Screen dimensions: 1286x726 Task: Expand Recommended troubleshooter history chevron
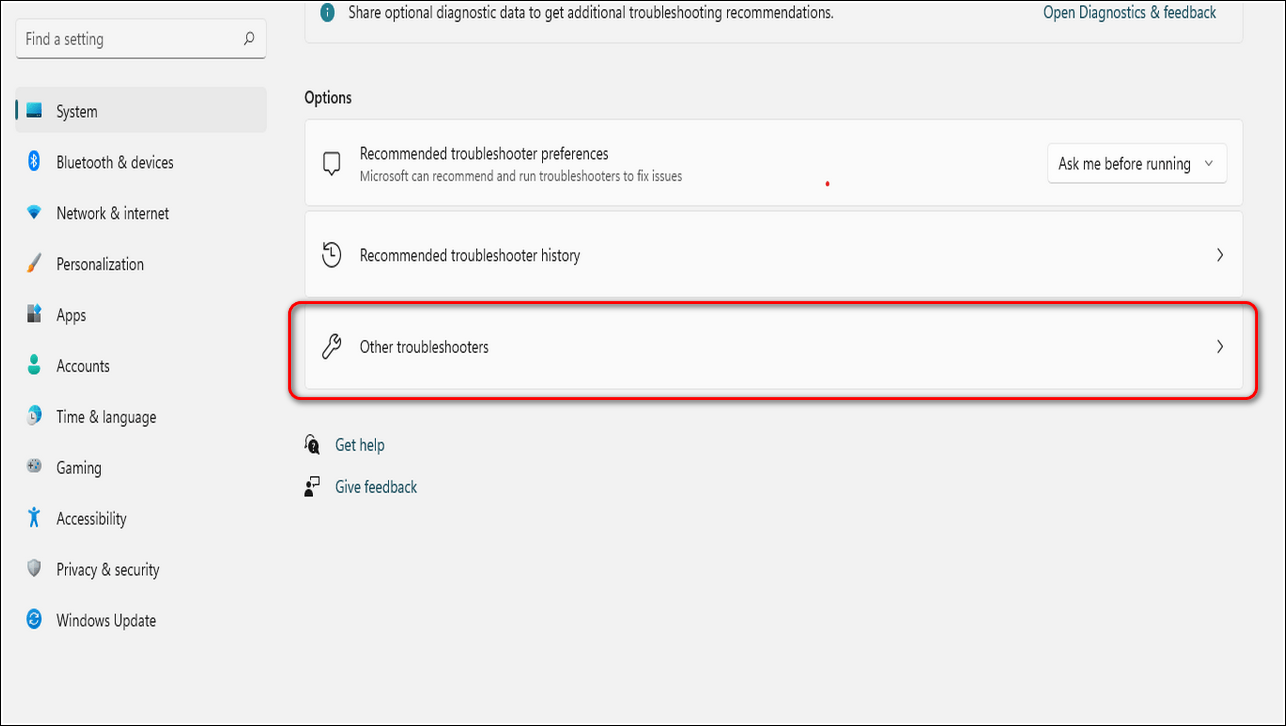1219,255
